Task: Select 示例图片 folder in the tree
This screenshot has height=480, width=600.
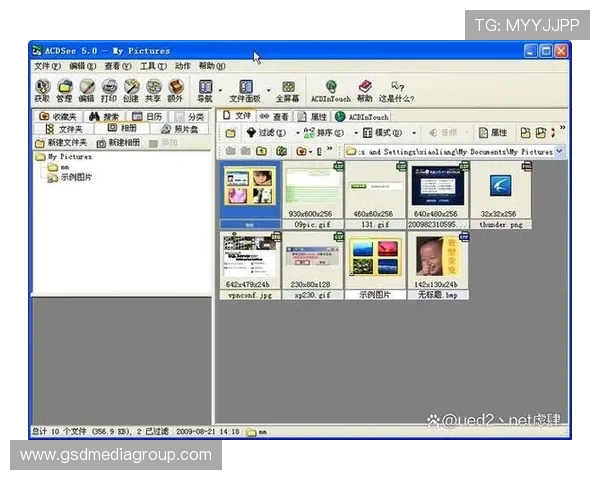Action: [75, 177]
